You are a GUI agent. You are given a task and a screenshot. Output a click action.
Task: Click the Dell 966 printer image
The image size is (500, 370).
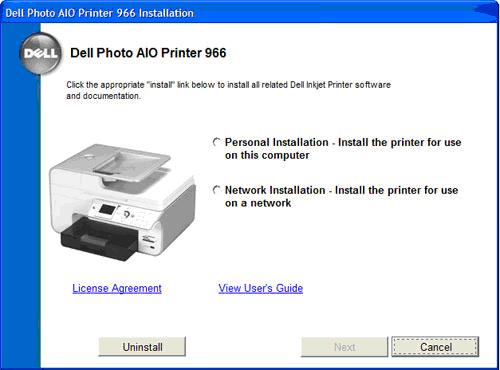click(x=123, y=202)
